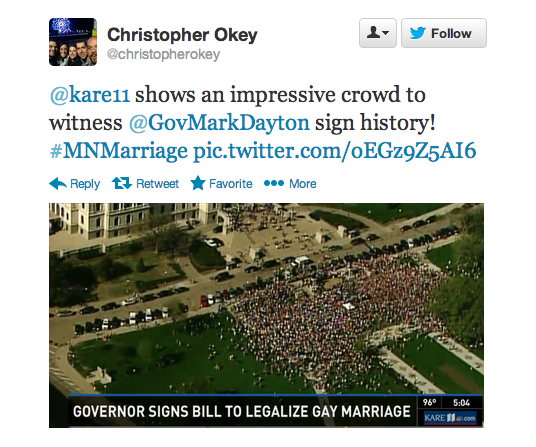Expand the user actions dropdown arrow
Viewport: 536px width, 447px height.
tap(386, 33)
